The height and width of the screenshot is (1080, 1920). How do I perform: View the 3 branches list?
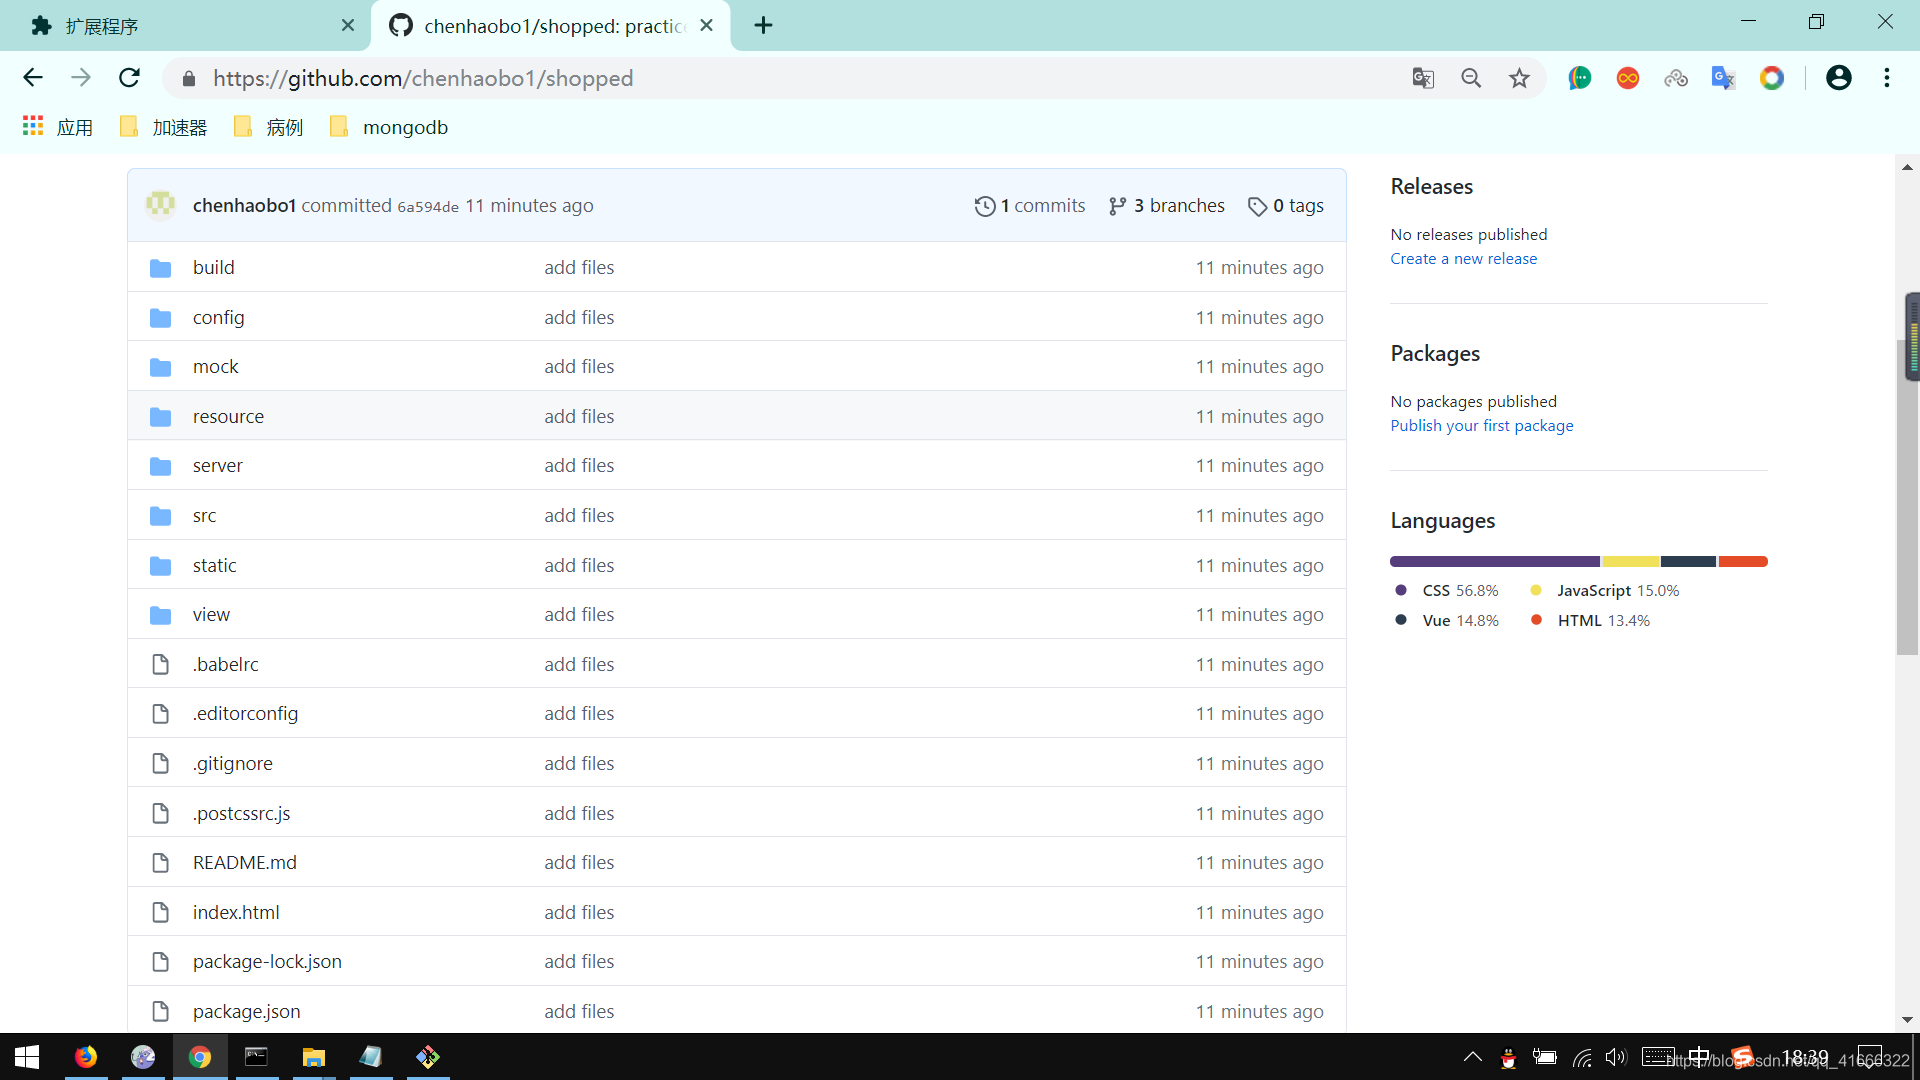click(x=1166, y=205)
